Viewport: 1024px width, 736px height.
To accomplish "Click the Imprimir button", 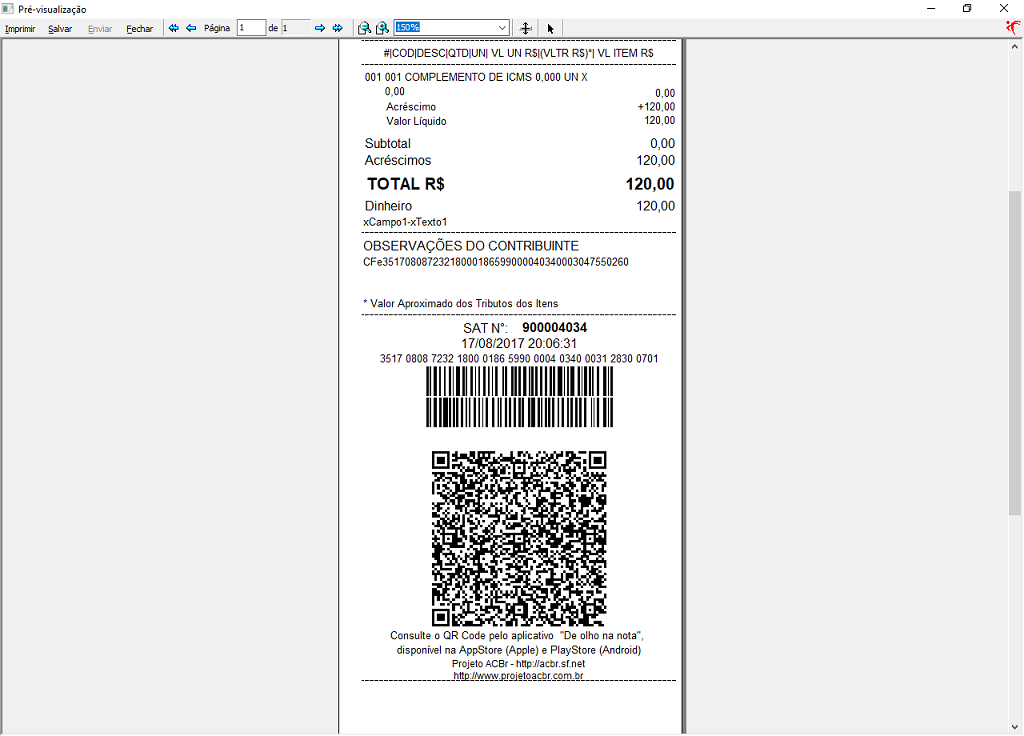I will [20, 29].
